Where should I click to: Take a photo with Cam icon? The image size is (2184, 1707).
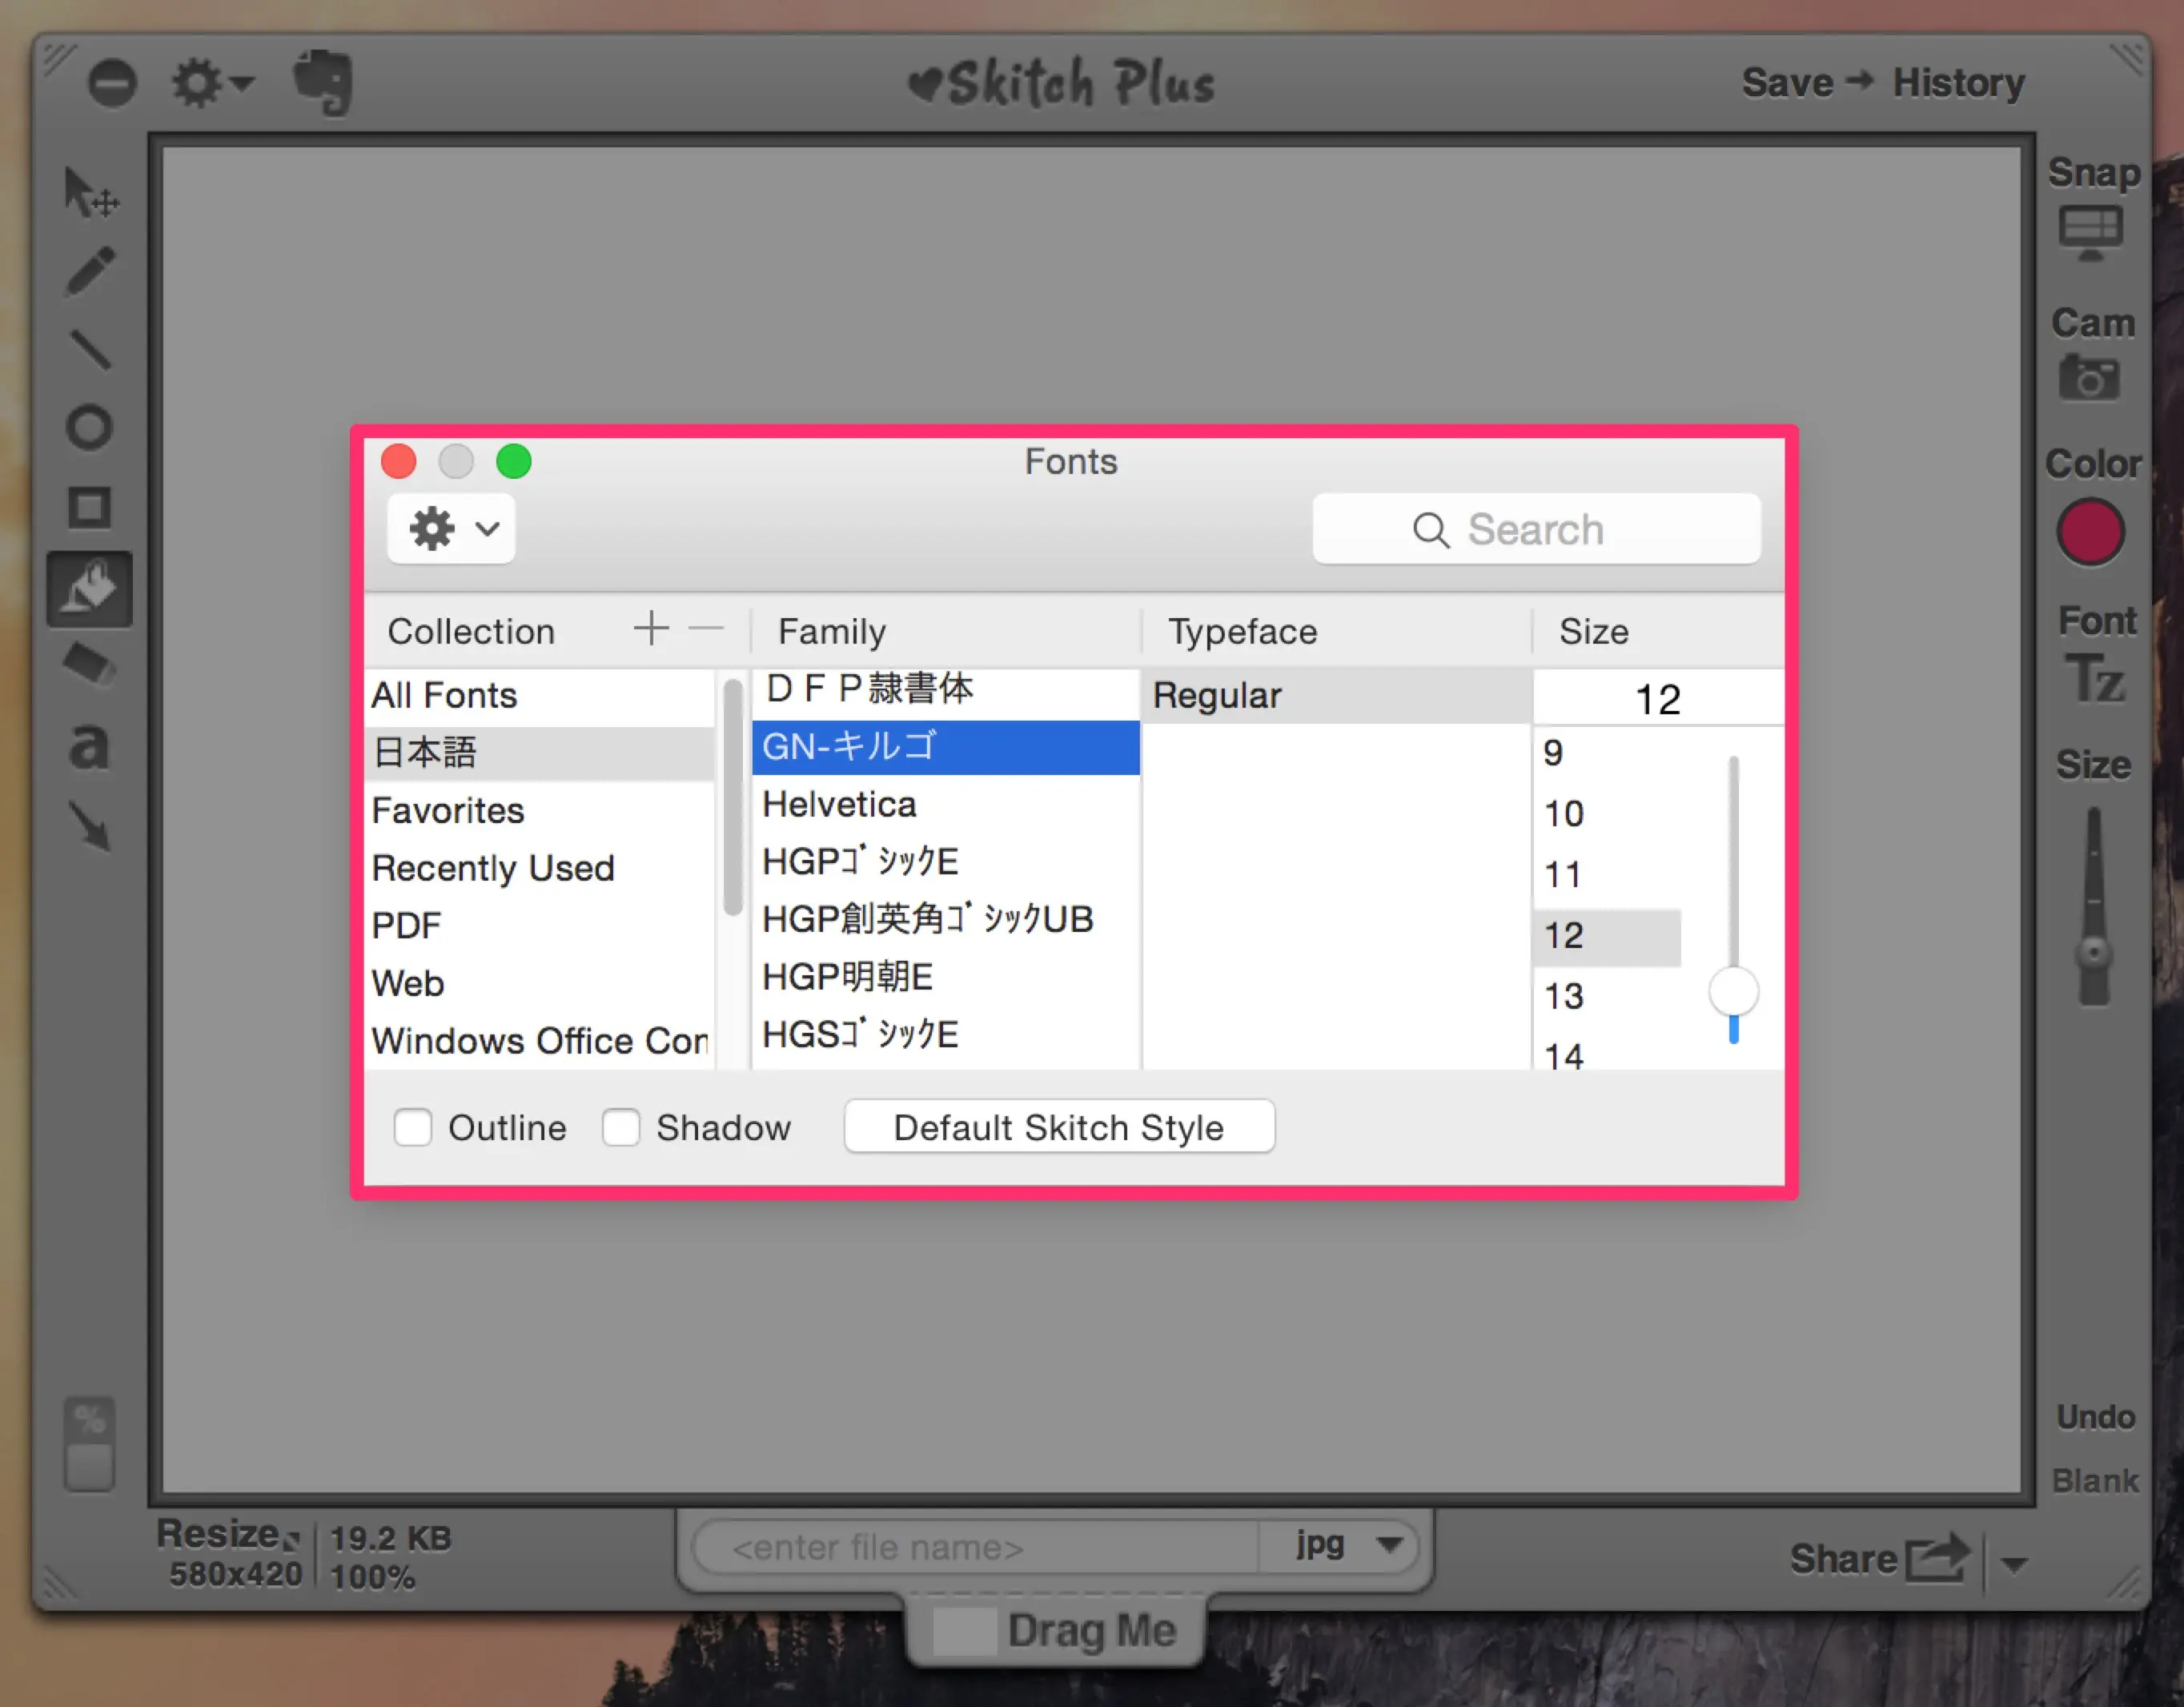coord(2089,379)
